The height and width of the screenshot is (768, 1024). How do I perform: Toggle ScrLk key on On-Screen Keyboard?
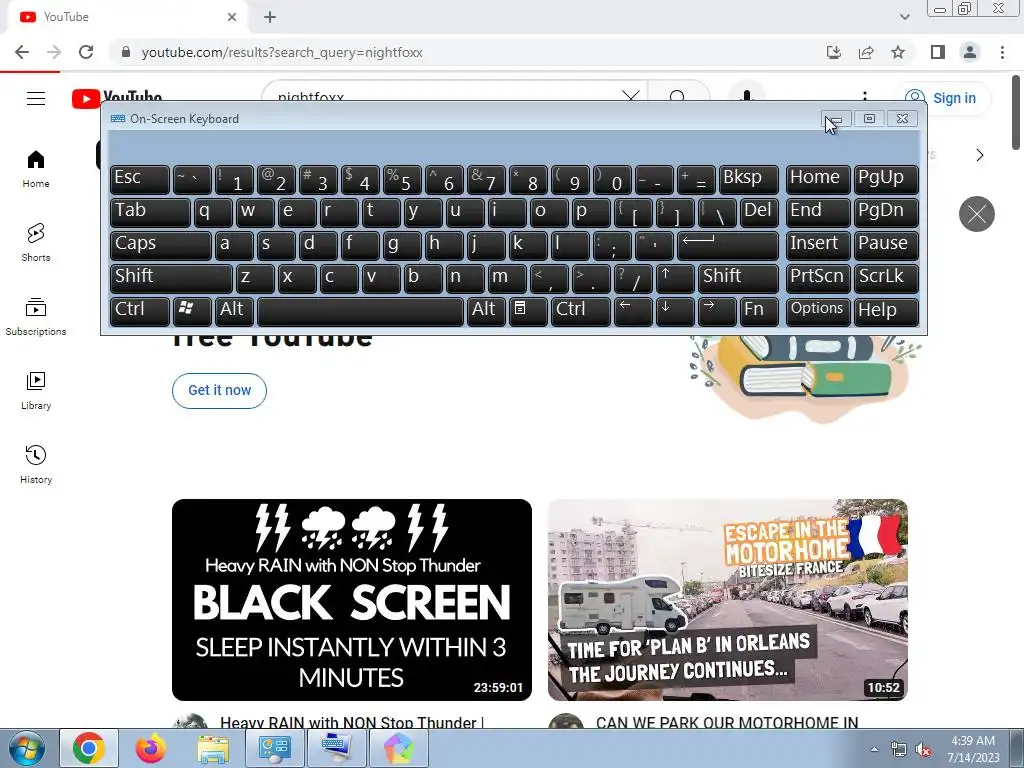(886, 278)
